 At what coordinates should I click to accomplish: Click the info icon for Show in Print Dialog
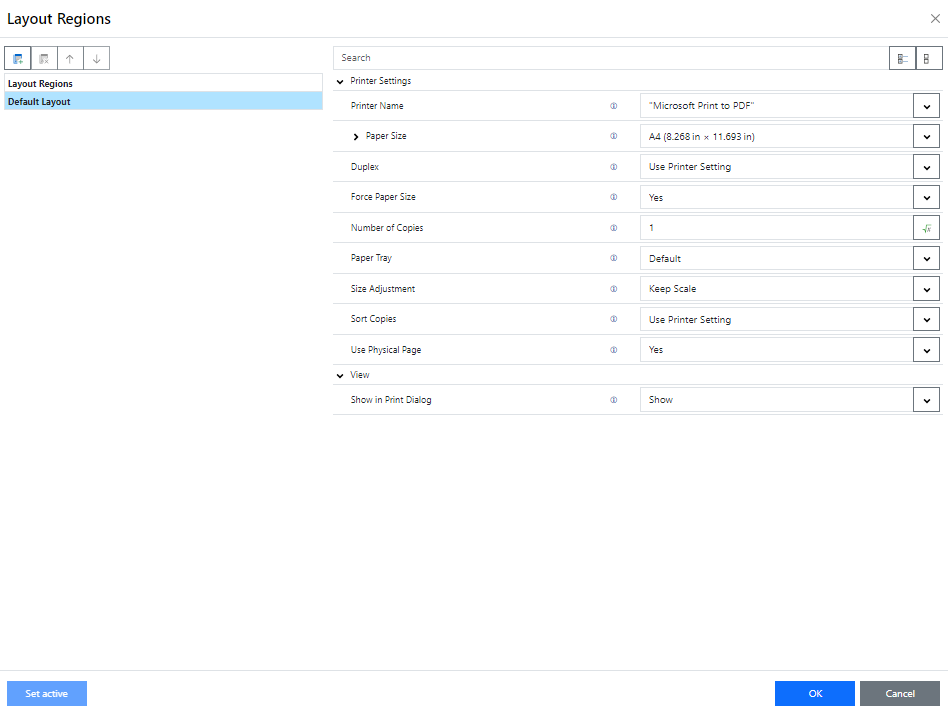(614, 400)
